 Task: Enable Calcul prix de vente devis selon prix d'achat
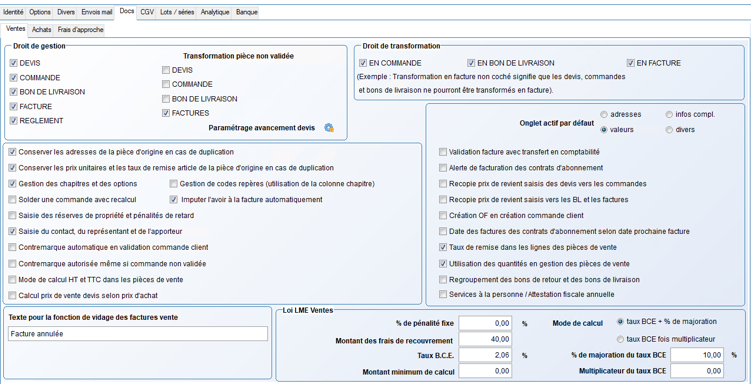click(x=12, y=295)
